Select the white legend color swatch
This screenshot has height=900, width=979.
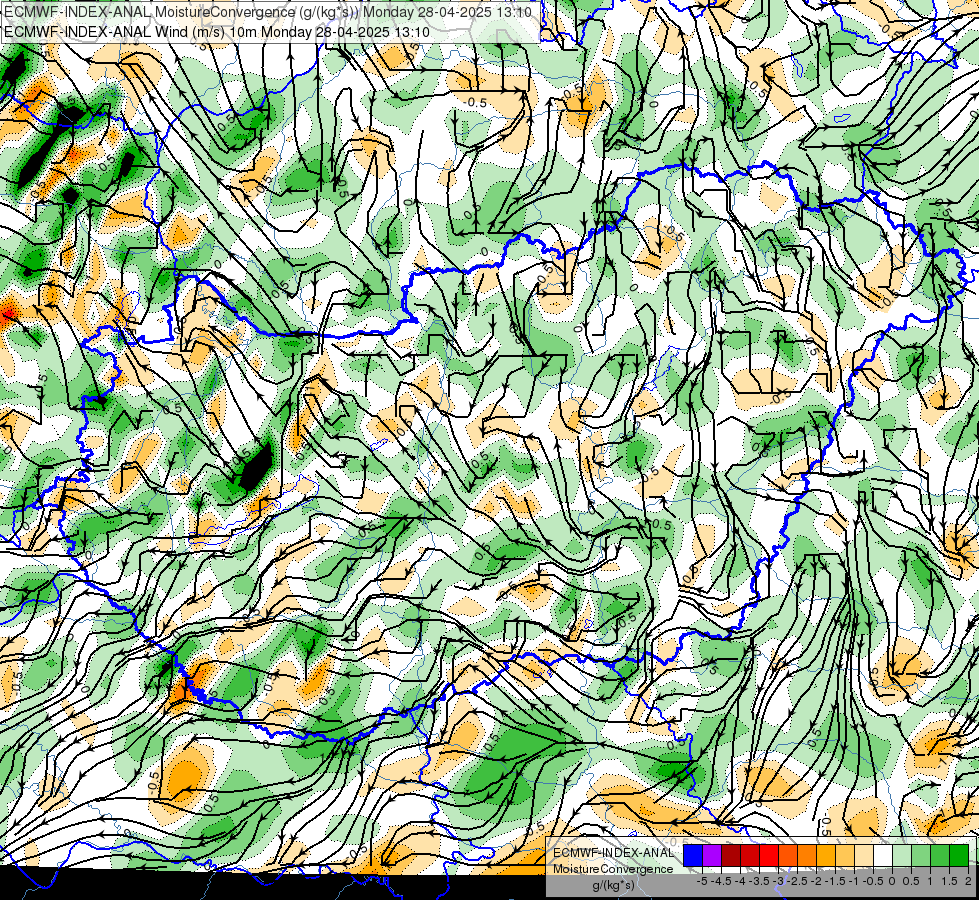tap(883, 855)
